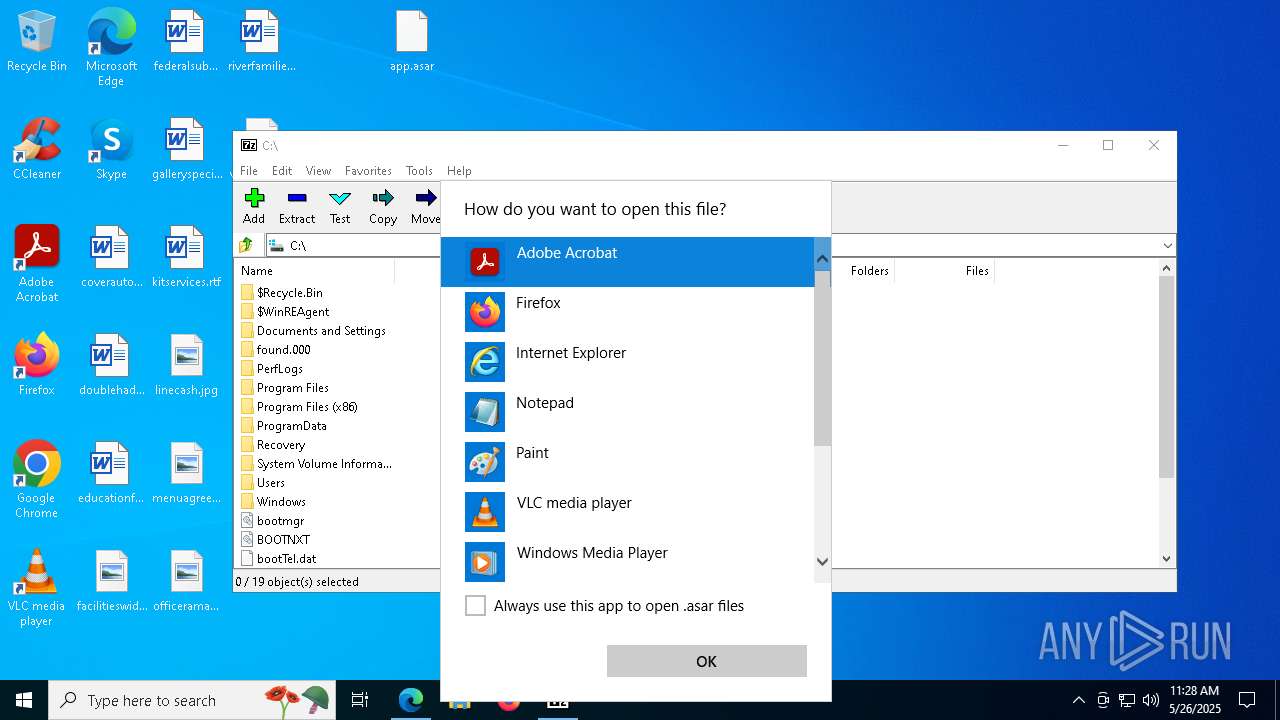The height and width of the screenshot is (720, 1280).
Task: Click the Extract toolbar icon
Action: (297, 206)
